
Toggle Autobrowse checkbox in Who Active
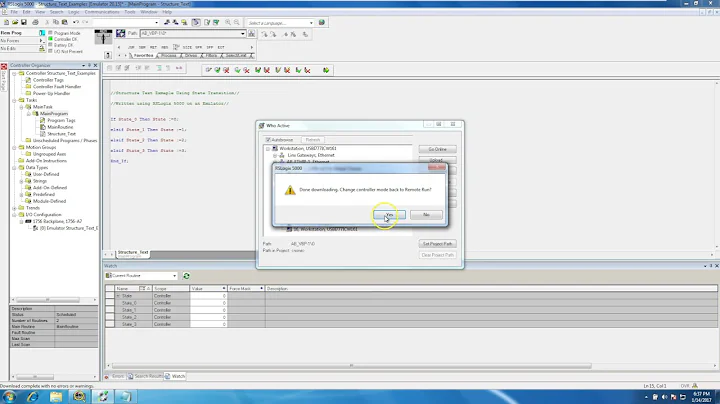coord(268,140)
